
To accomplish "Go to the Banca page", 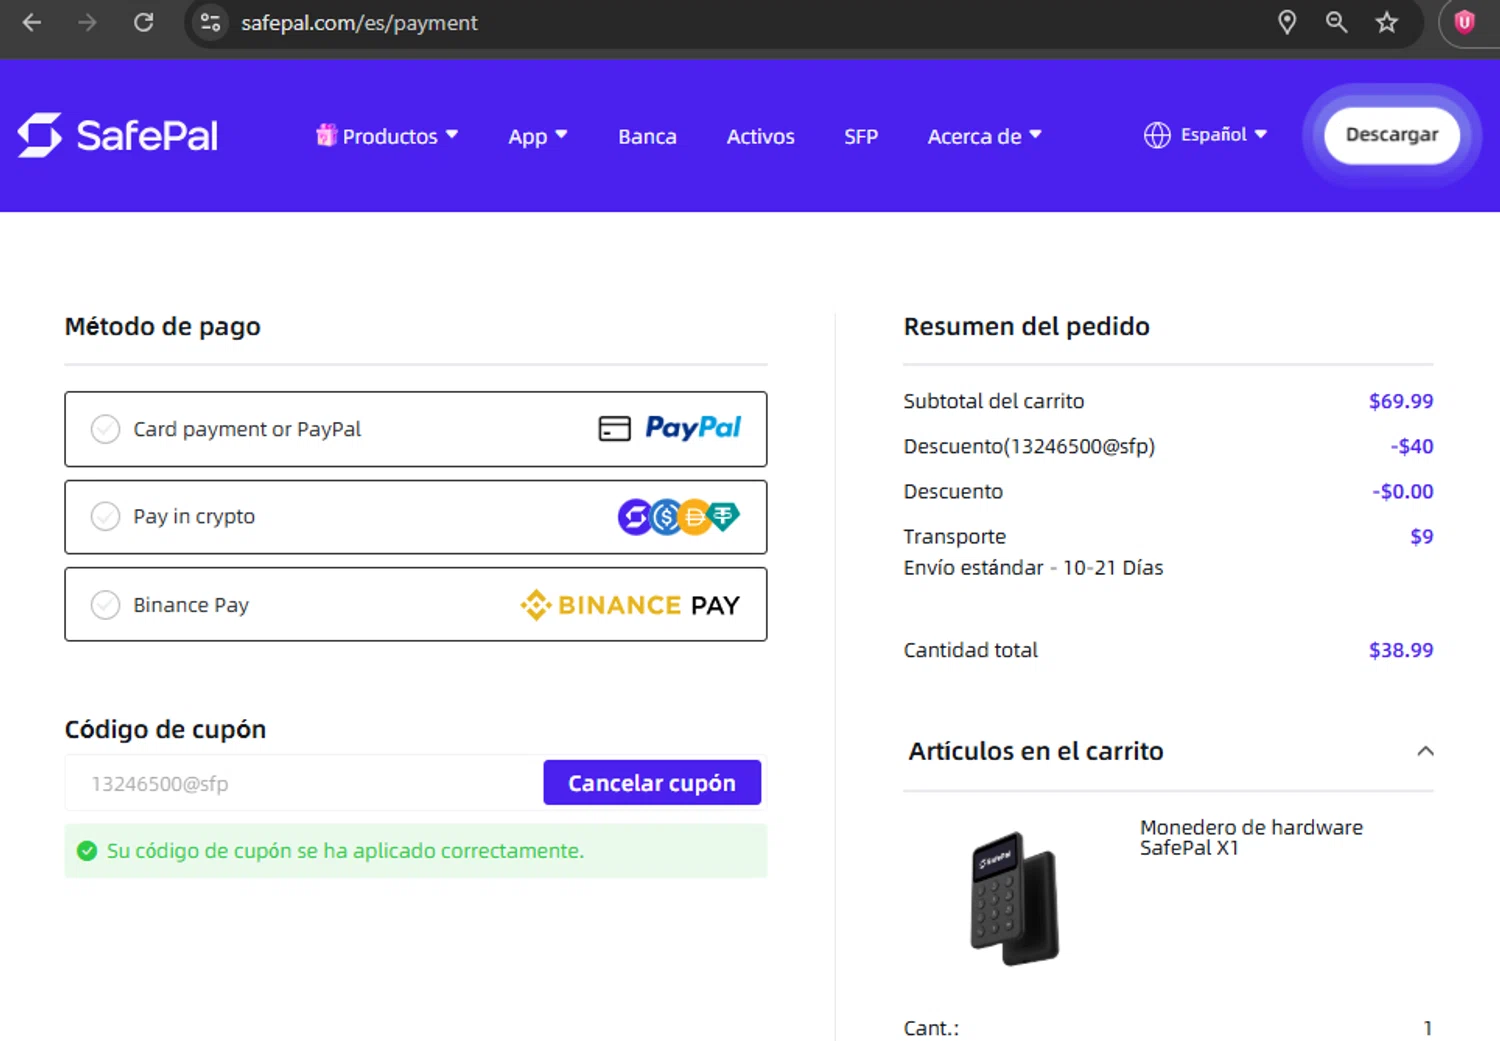I will (647, 136).
